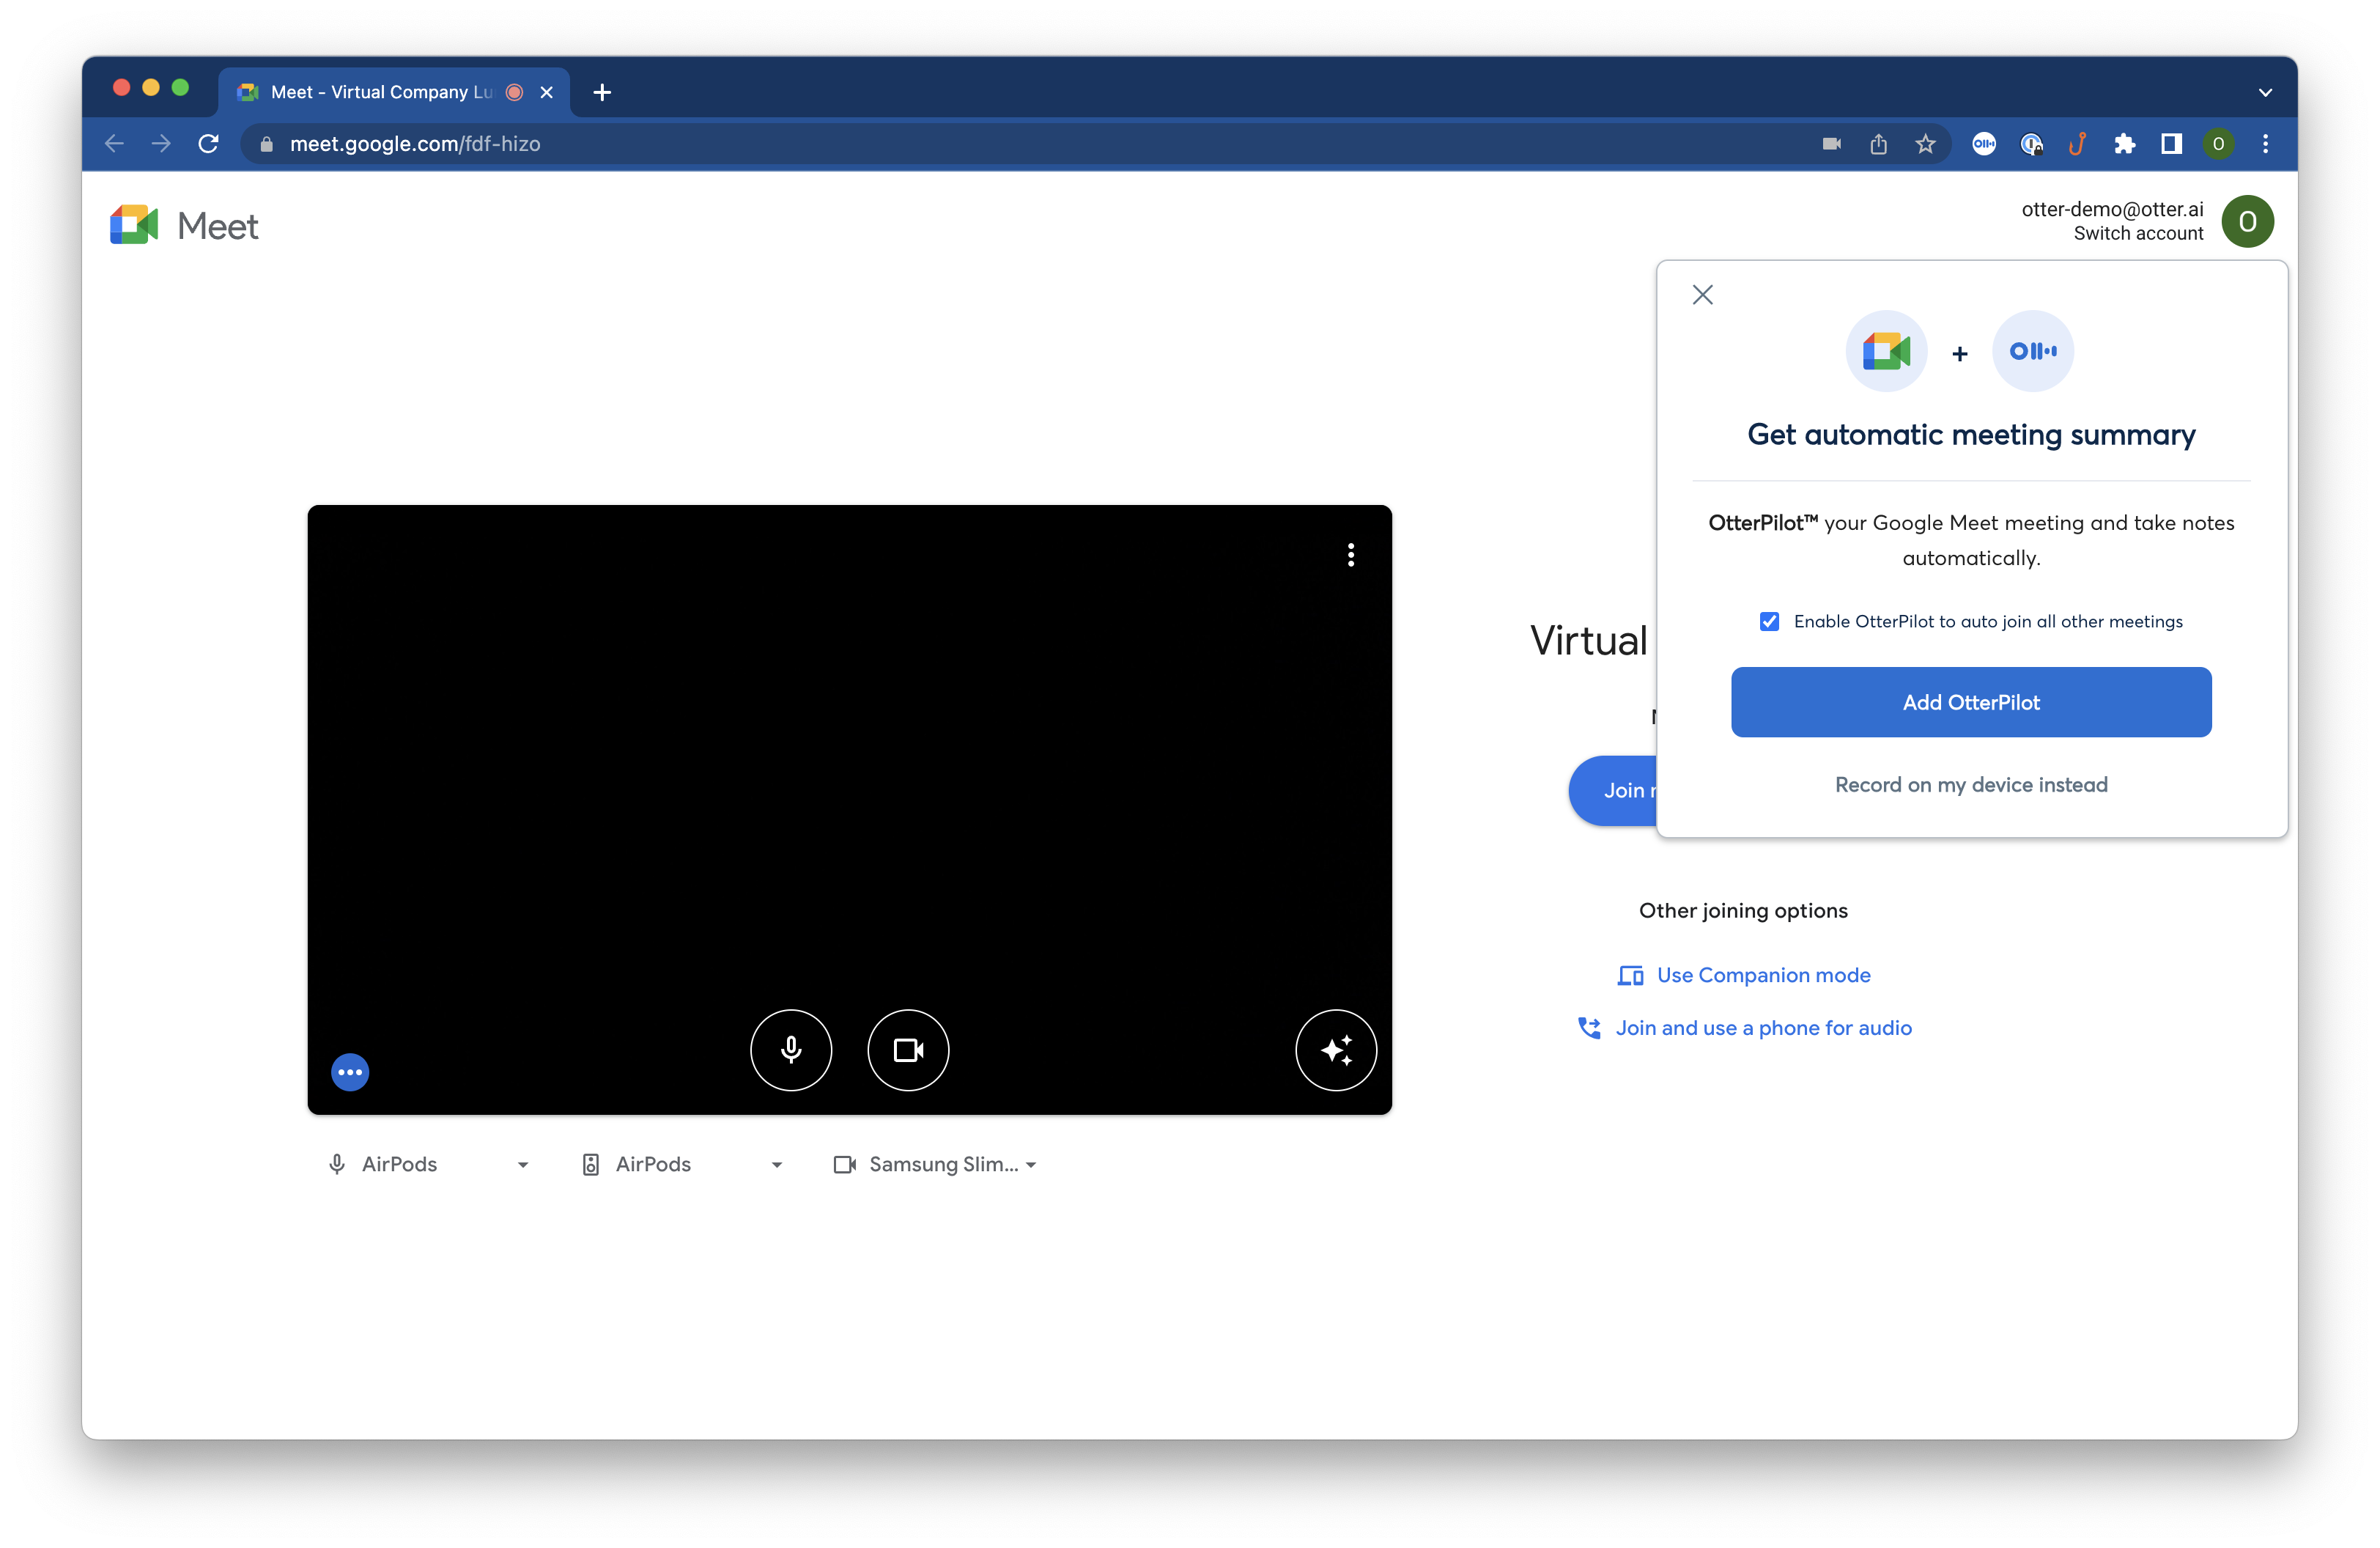
Task: Open visual effects on the video preview
Action: [x=1336, y=1050]
